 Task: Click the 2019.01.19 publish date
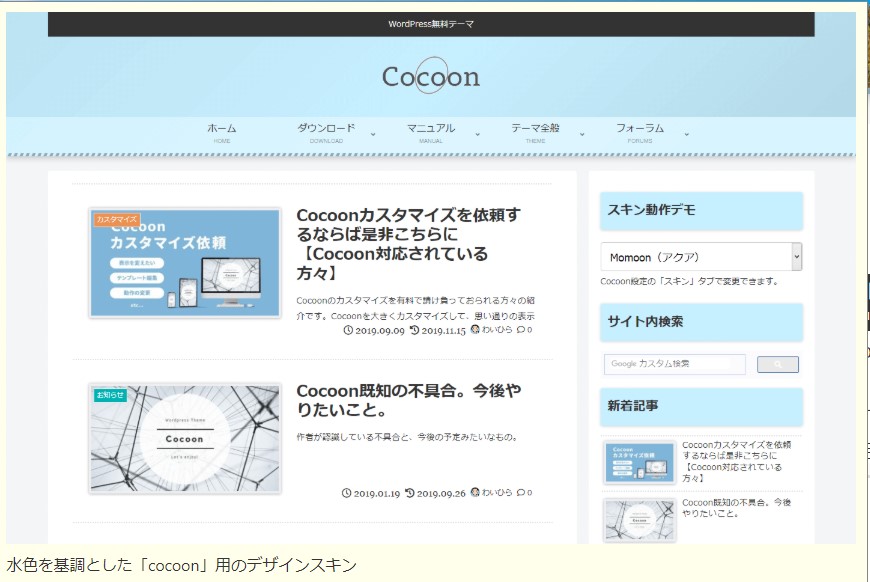point(371,493)
